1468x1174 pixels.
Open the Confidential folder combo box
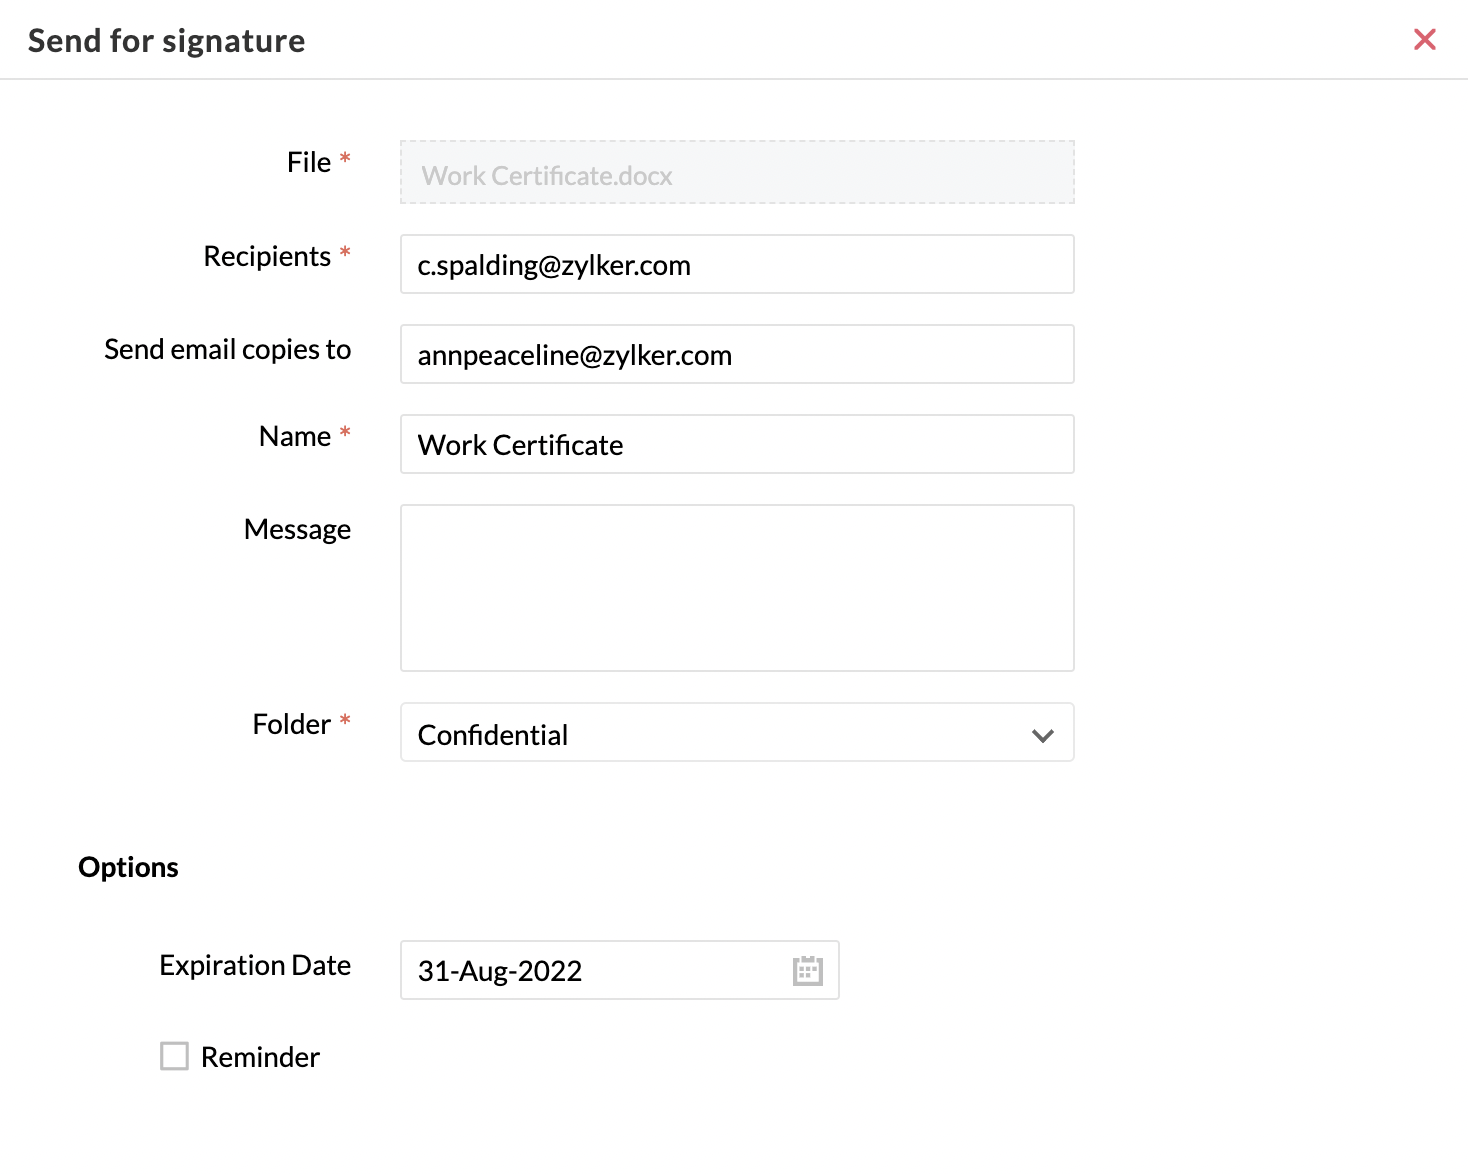click(737, 732)
